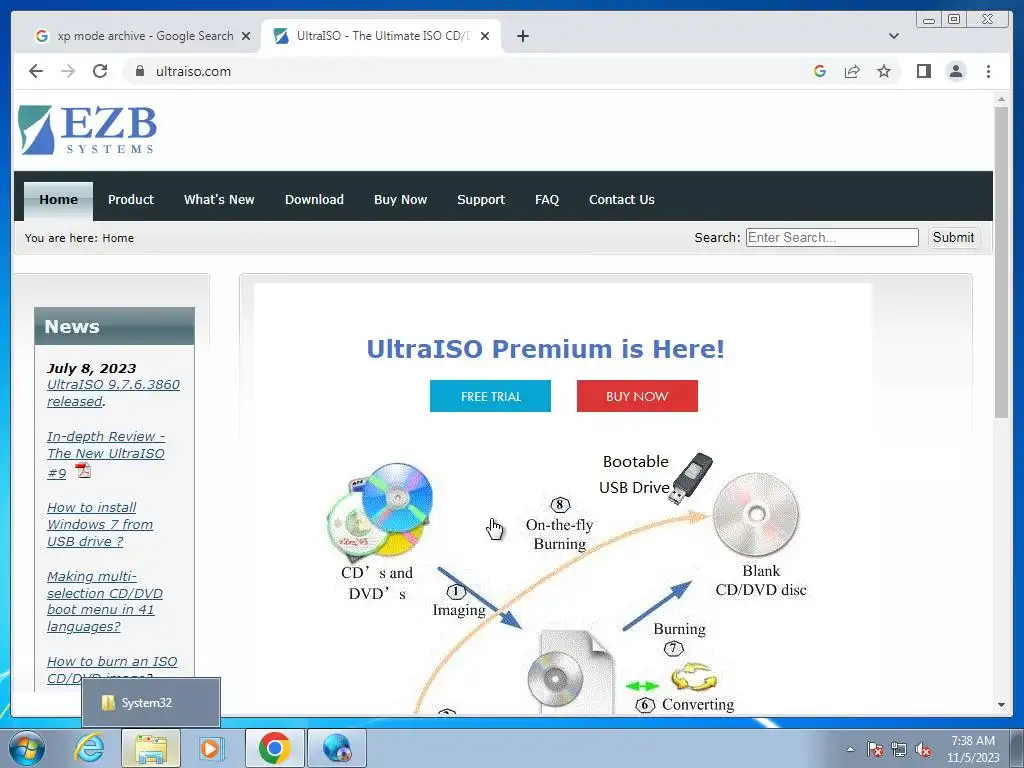Click the globe application taskbar icon
Viewport: 1024px width, 768px height.
coord(337,748)
